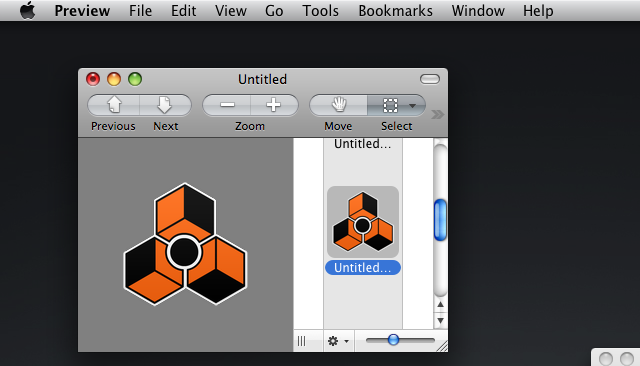Go to the Previous page with up arrow
This screenshot has height=366, width=640.
tap(114, 105)
